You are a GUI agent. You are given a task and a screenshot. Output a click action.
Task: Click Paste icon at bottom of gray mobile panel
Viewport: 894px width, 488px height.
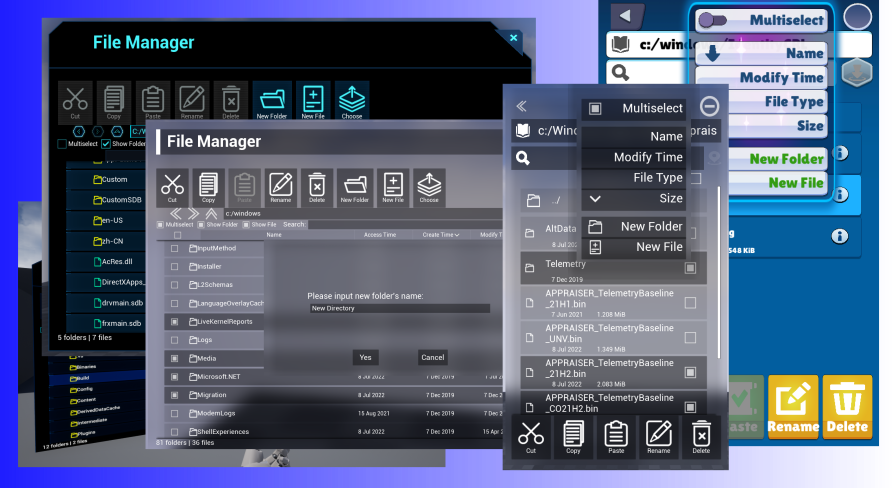coord(616,436)
